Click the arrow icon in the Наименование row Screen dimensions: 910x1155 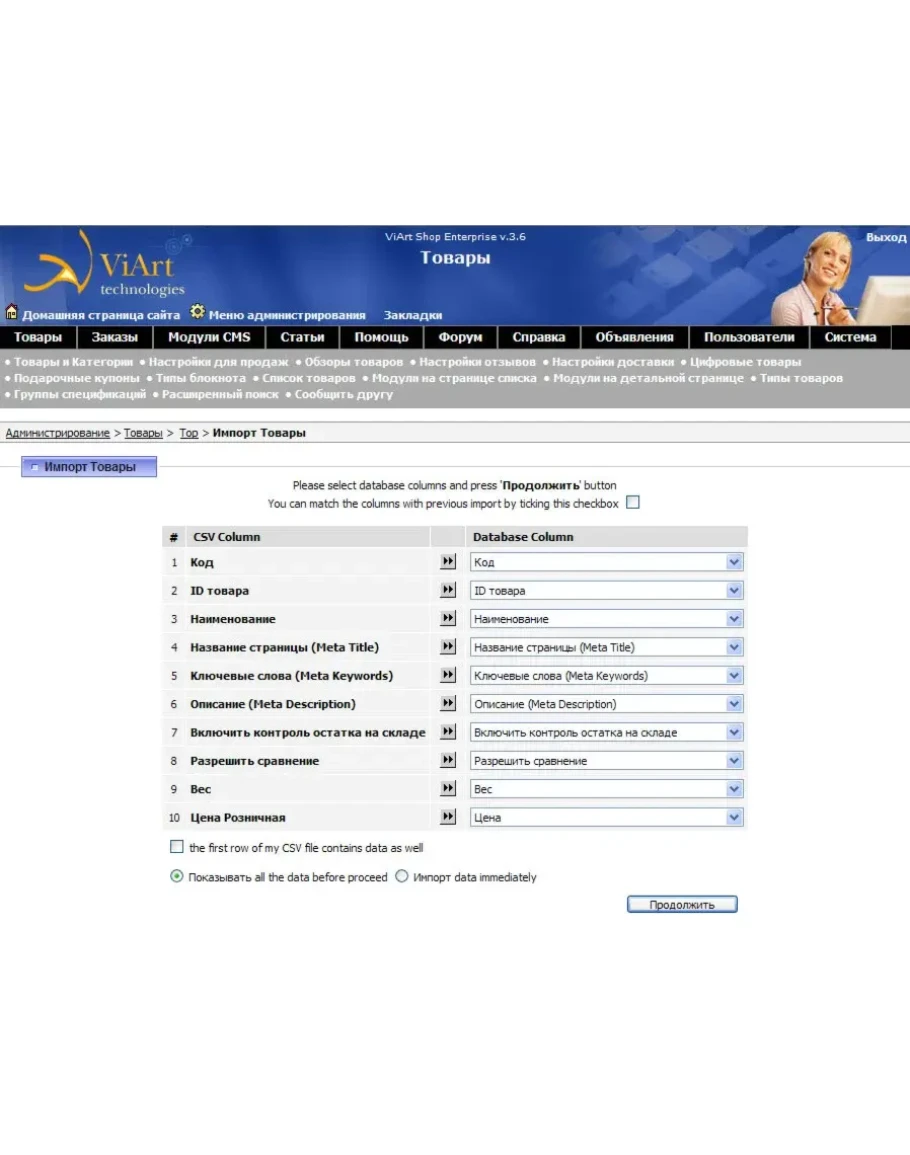(448, 619)
